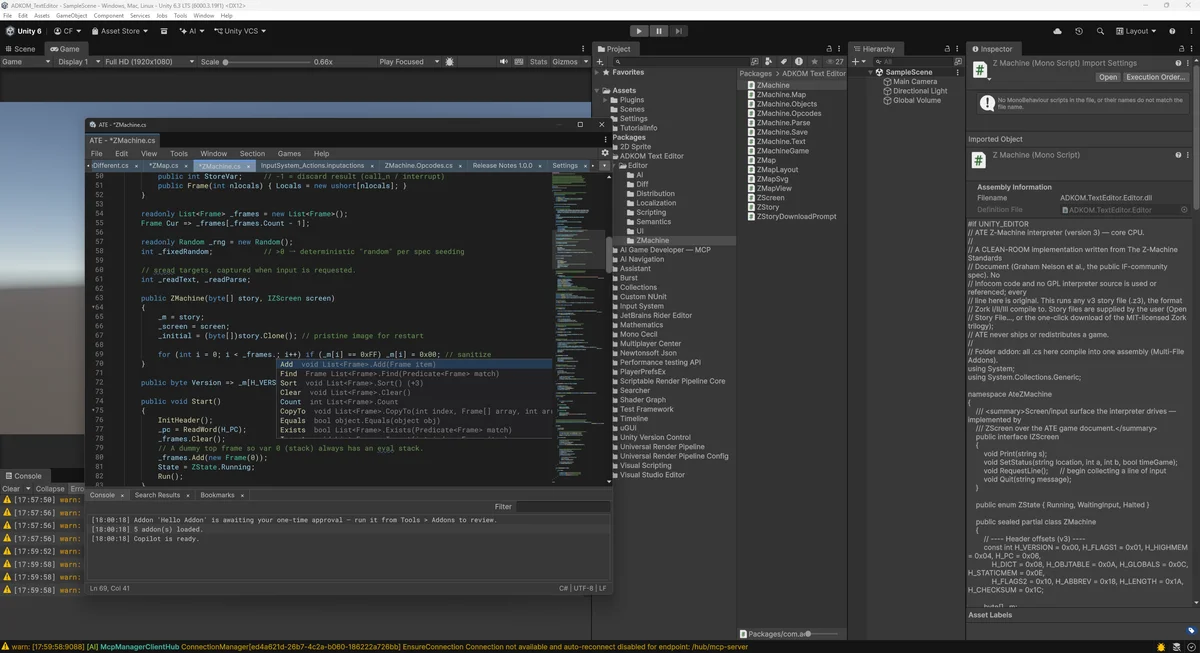
Task: Open the AI toolbar dropdown
Action: [x=191, y=31]
